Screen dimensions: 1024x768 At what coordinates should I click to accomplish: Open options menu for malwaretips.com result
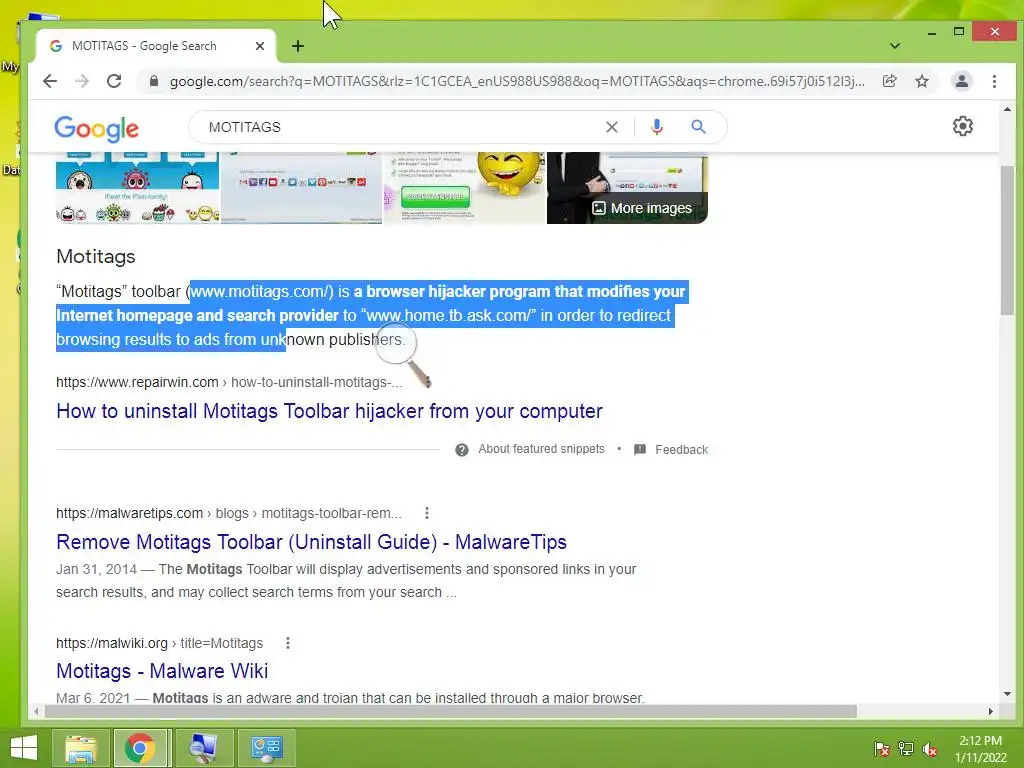click(x=427, y=513)
